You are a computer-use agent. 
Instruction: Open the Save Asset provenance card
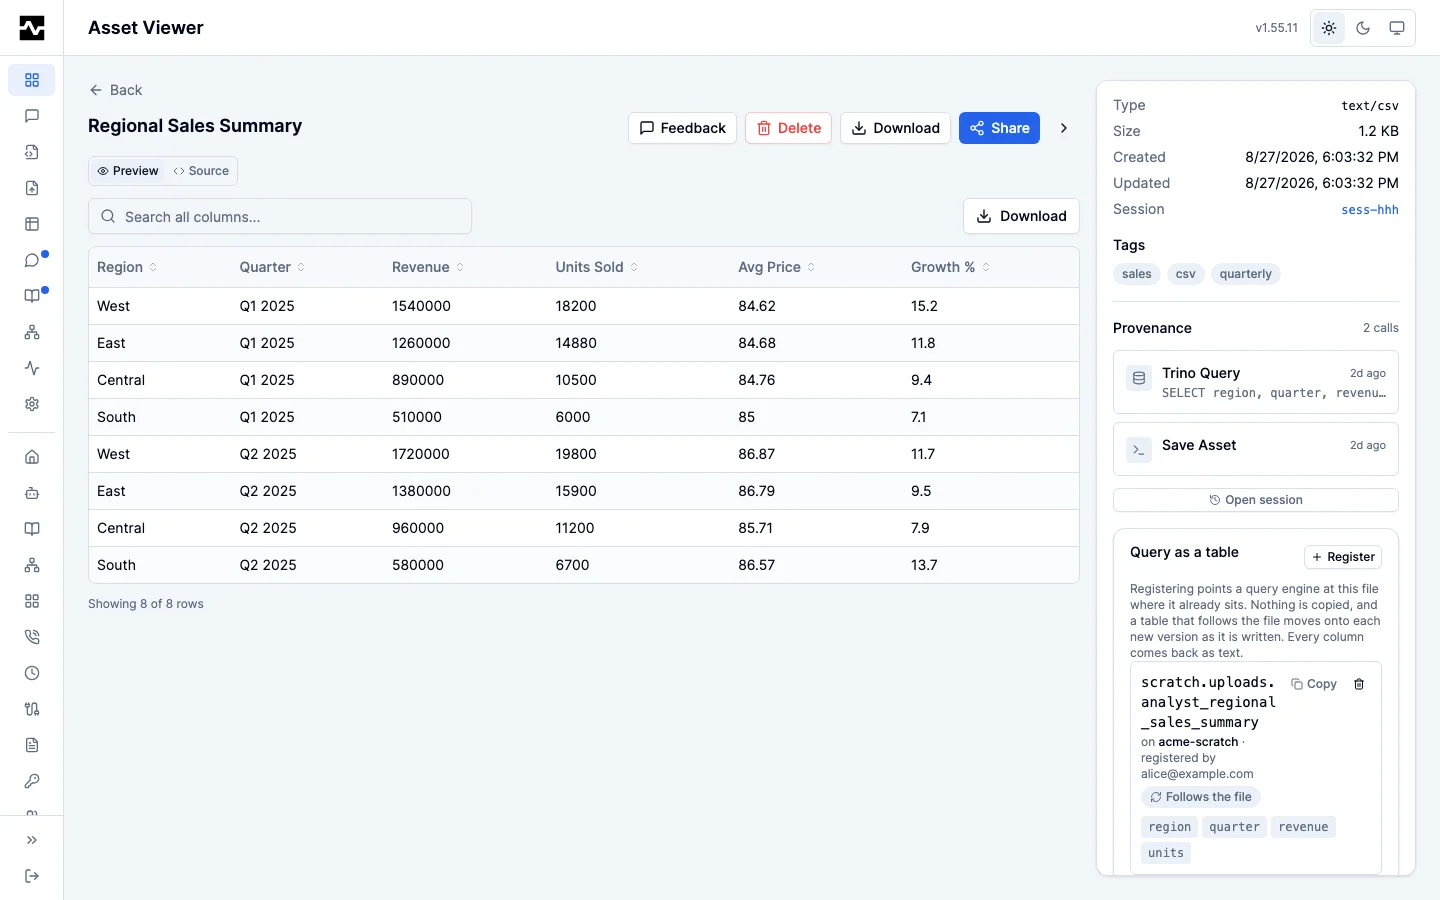coord(1256,449)
